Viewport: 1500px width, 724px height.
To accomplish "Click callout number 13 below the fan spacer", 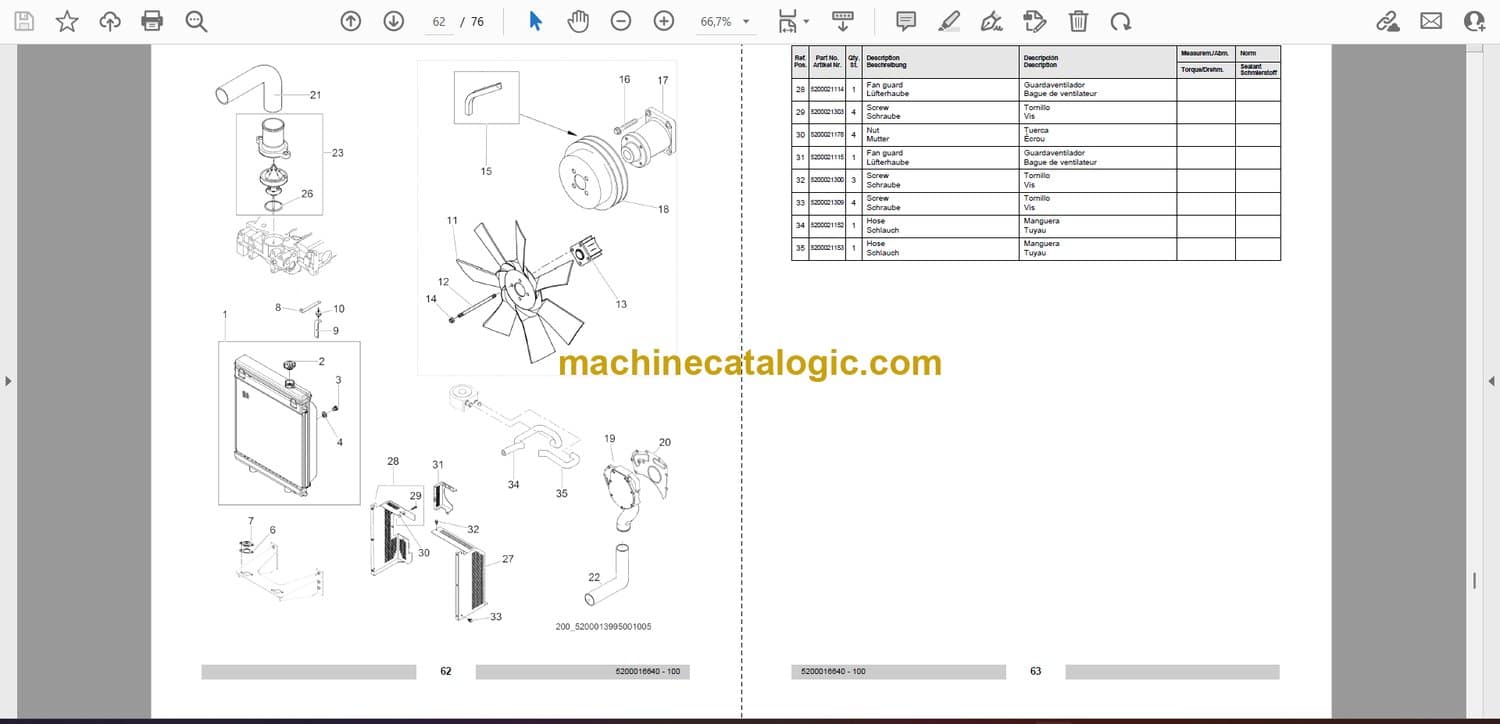I will 621,304.
